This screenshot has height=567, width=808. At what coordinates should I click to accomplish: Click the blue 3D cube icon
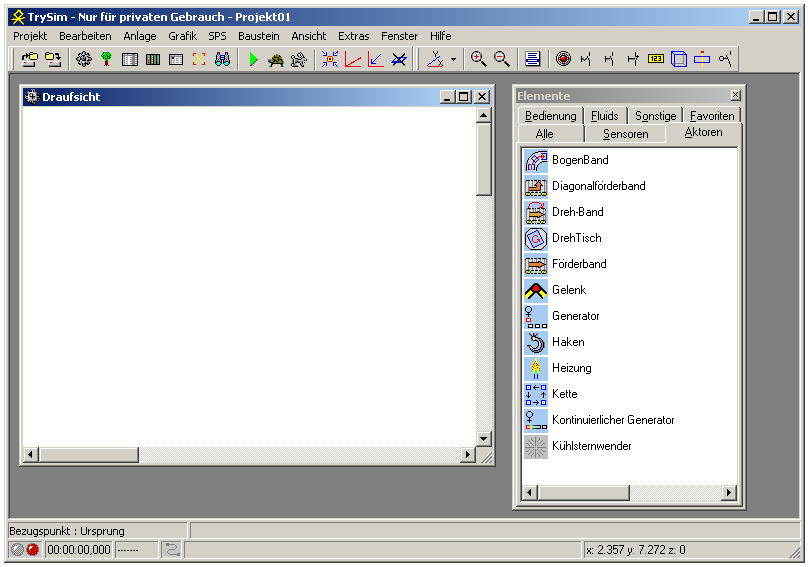[679, 60]
